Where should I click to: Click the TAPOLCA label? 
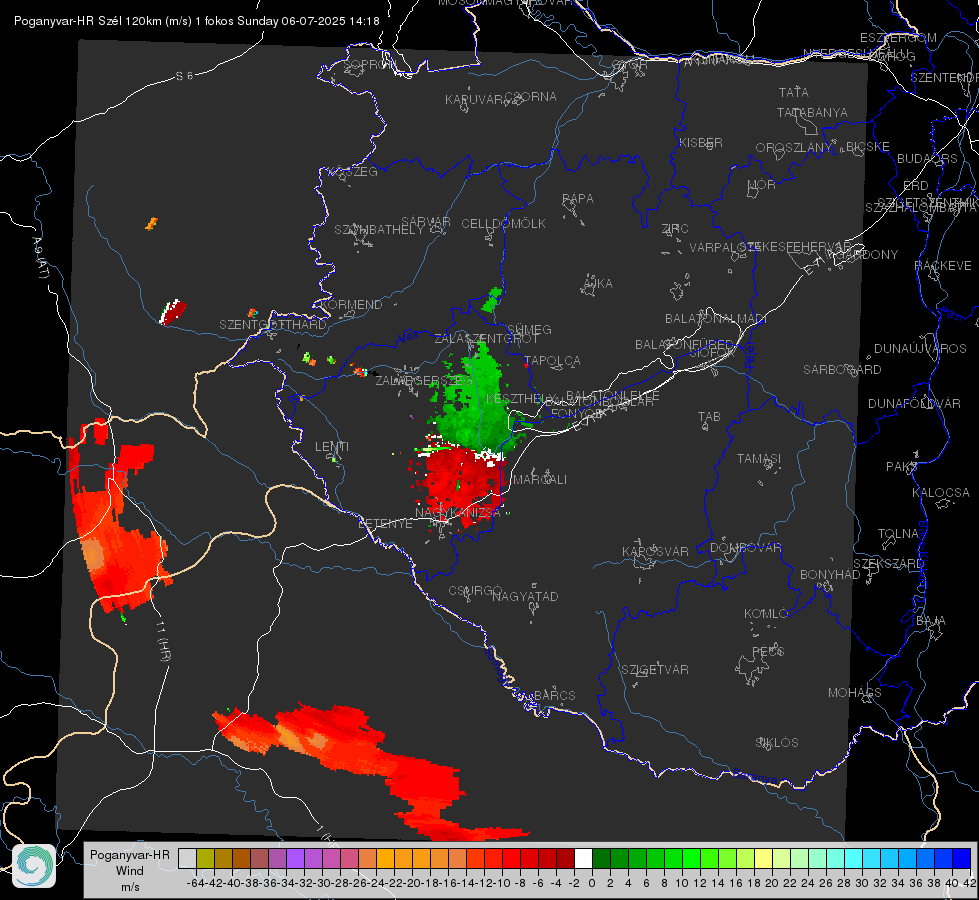point(552,361)
